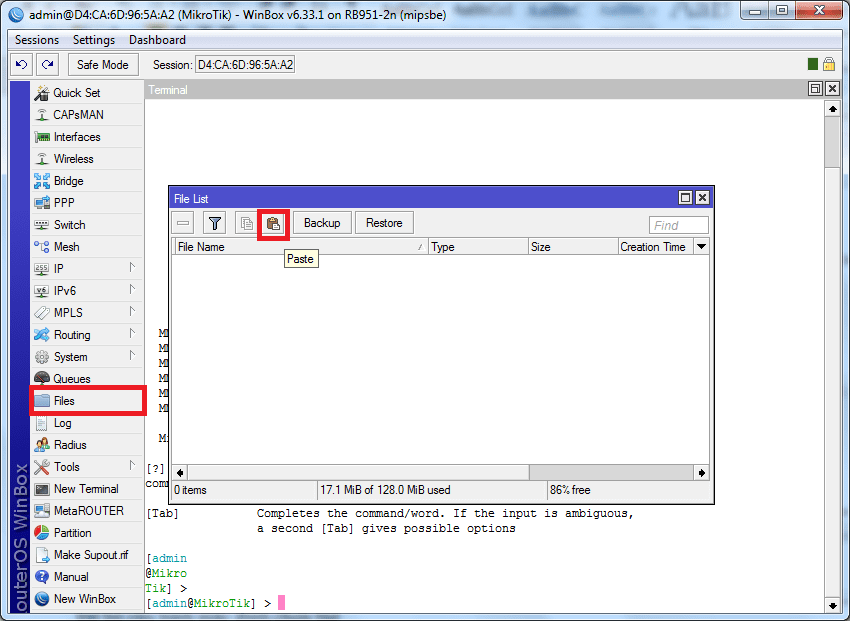Open the filter funnel icon in File List
This screenshot has width=850, height=621.
coord(214,223)
